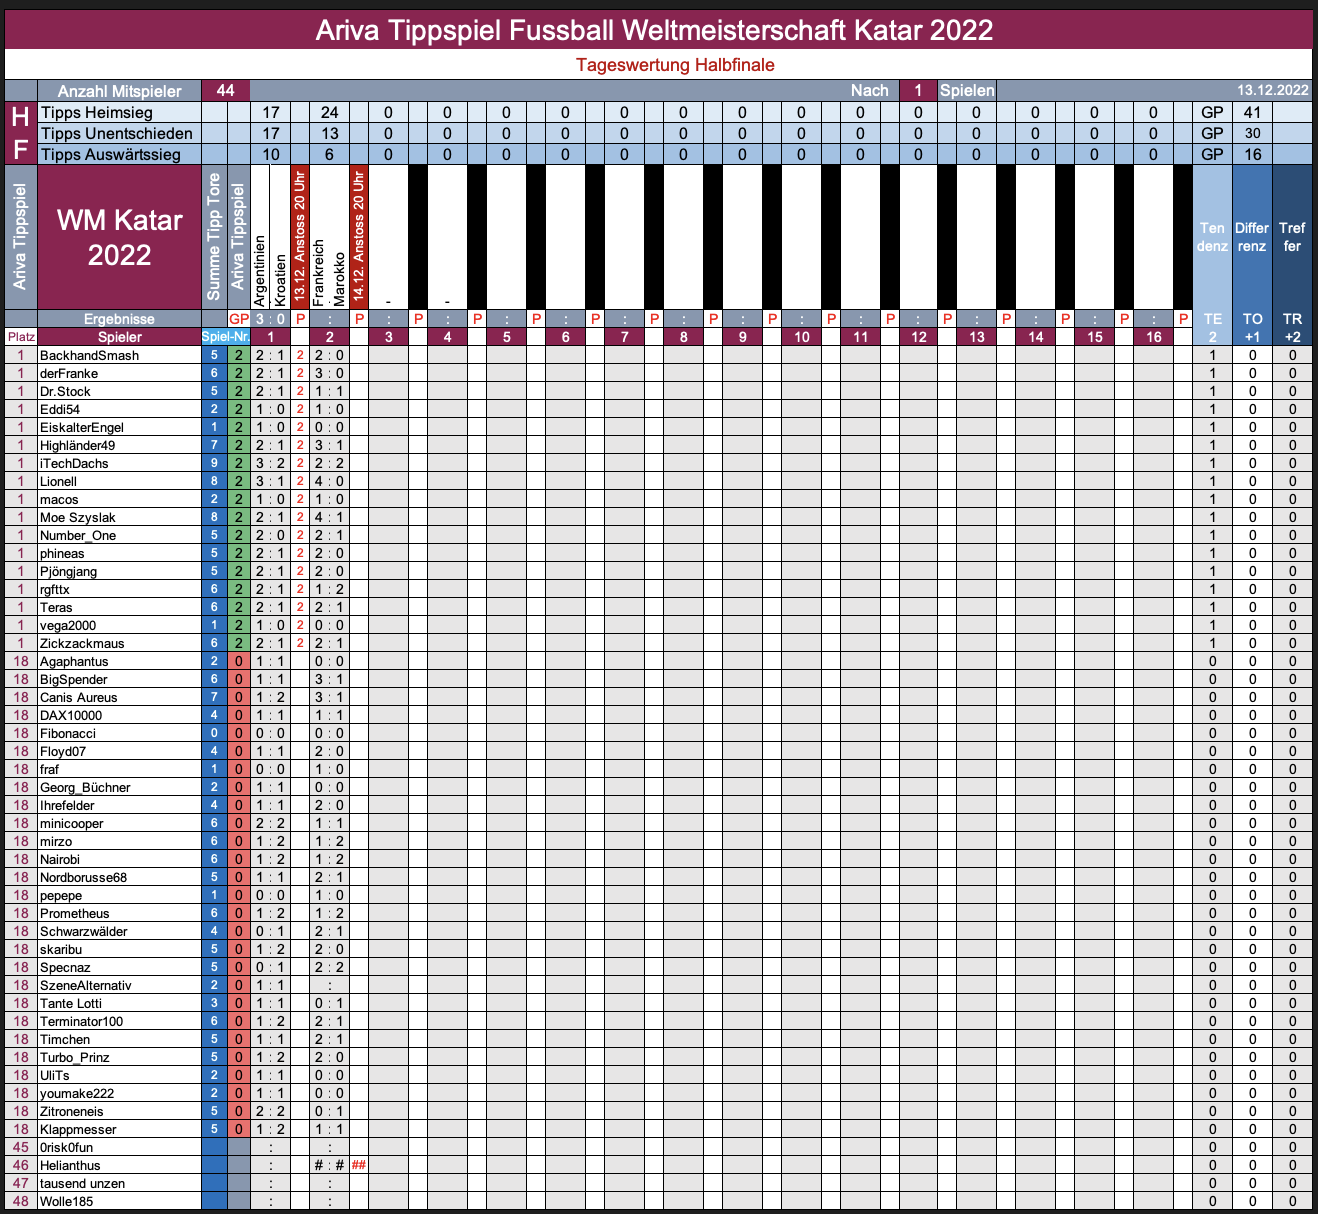Screen dimensions: 1318x1214
Task: Select the Tageswertung Halbfinale subtitle
Action: point(675,65)
